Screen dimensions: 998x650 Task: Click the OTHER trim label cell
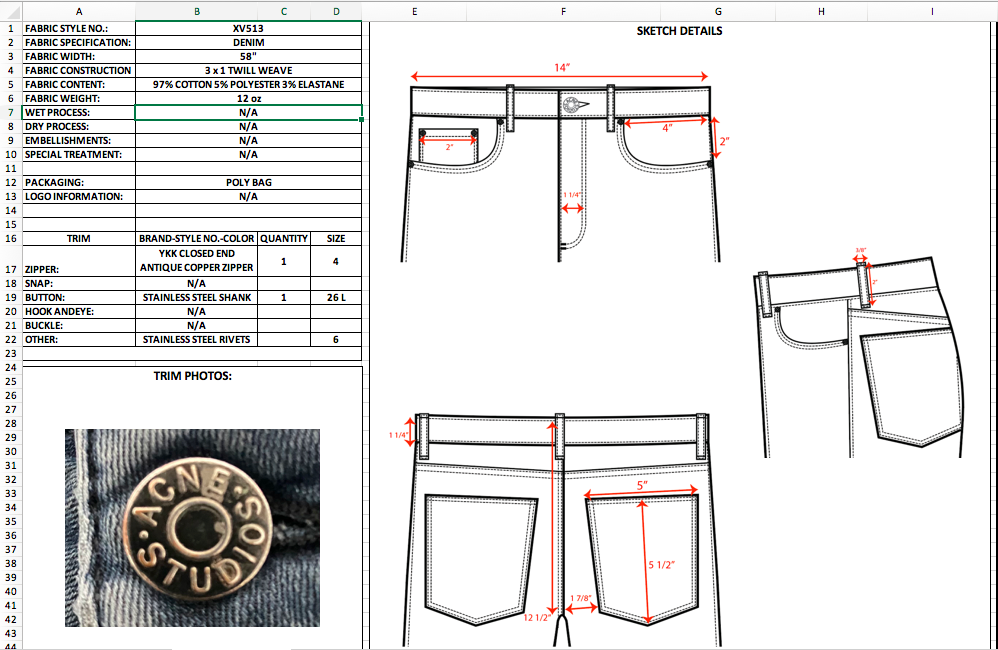pos(79,340)
